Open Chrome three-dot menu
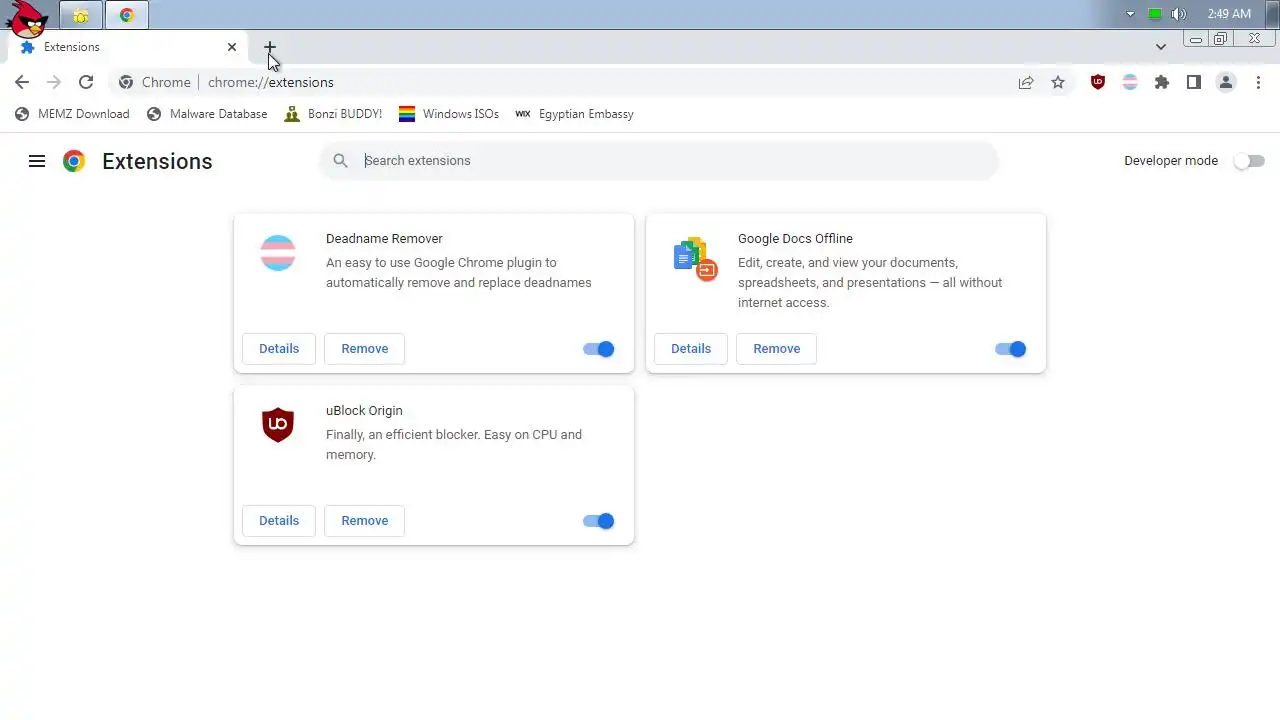1280x720 pixels. click(1258, 82)
